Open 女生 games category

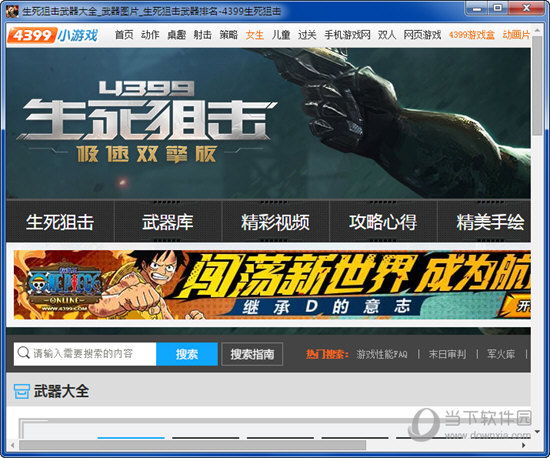[x=255, y=35]
